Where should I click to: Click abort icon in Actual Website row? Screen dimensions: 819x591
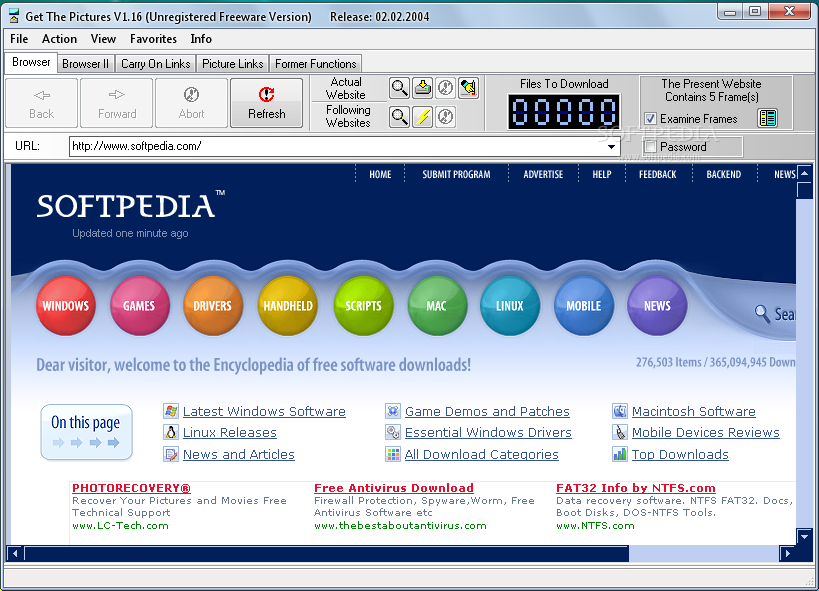point(446,88)
